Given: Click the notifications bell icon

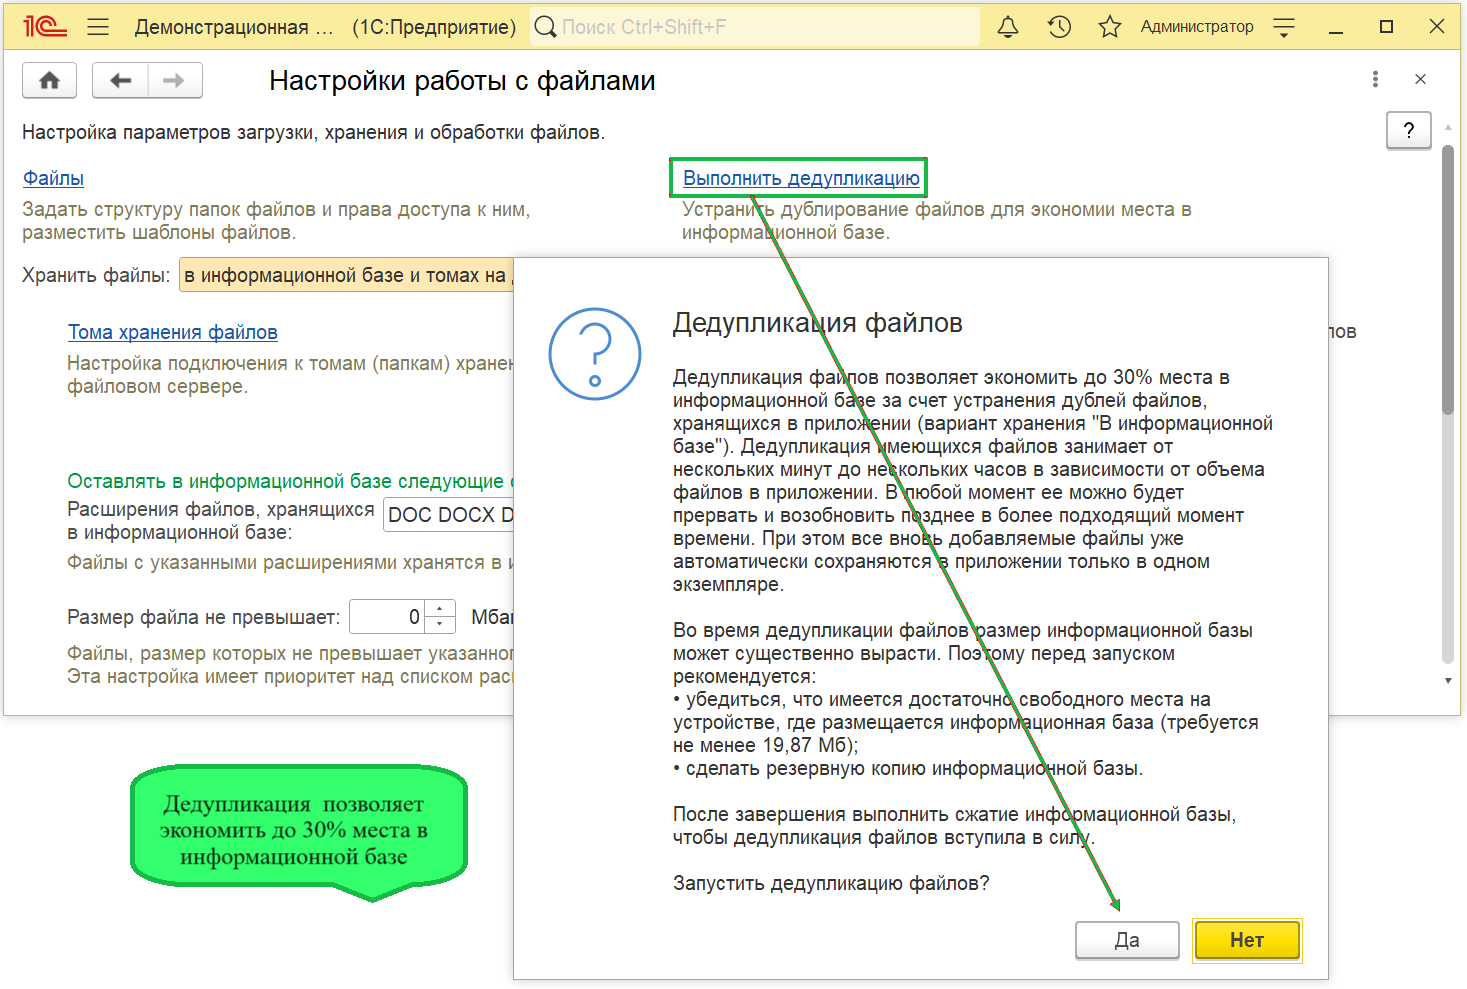Looking at the screenshot, I should coord(1008,27).
